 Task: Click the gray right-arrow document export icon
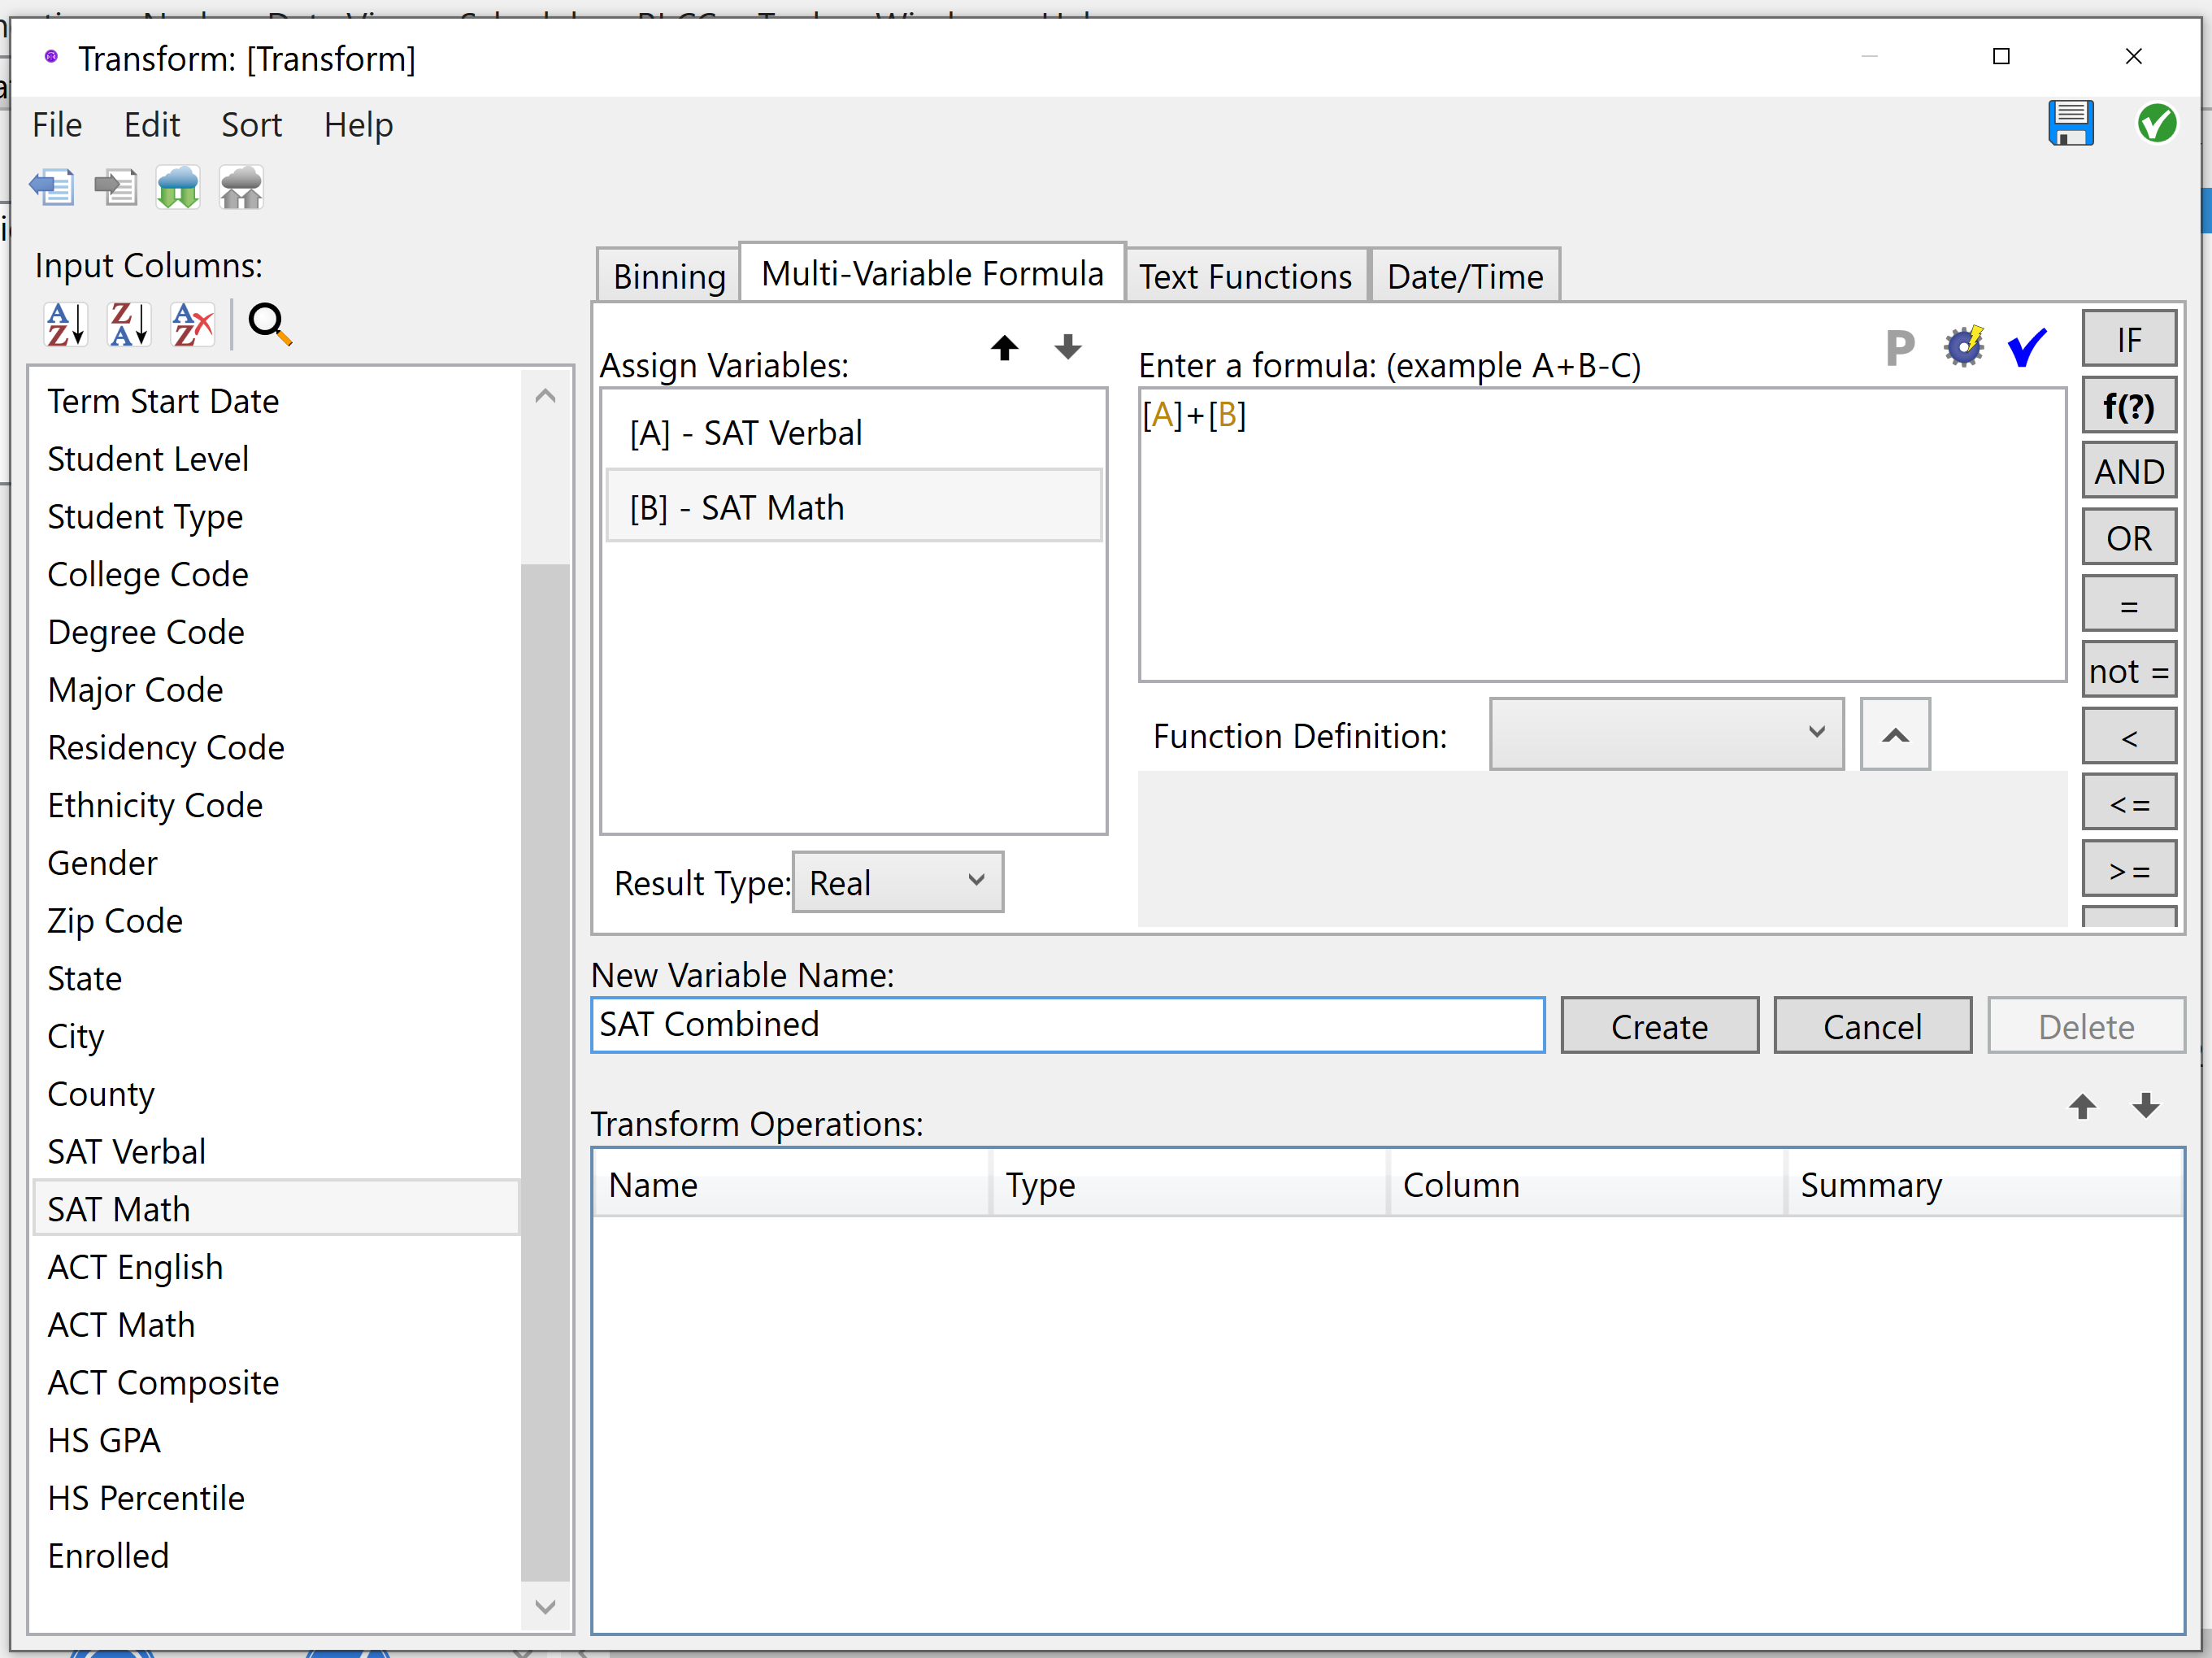[x=116, y=187]
